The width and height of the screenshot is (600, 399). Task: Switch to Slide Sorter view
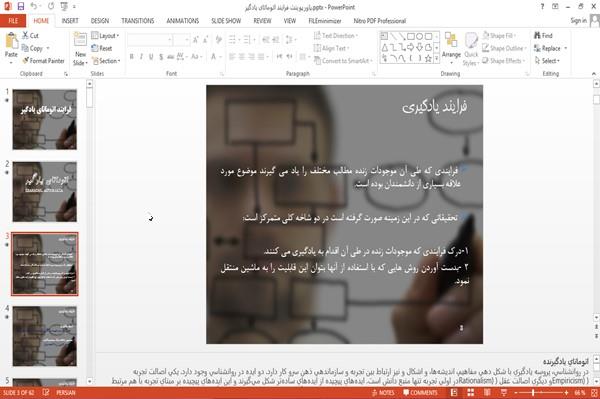(471, 393)
